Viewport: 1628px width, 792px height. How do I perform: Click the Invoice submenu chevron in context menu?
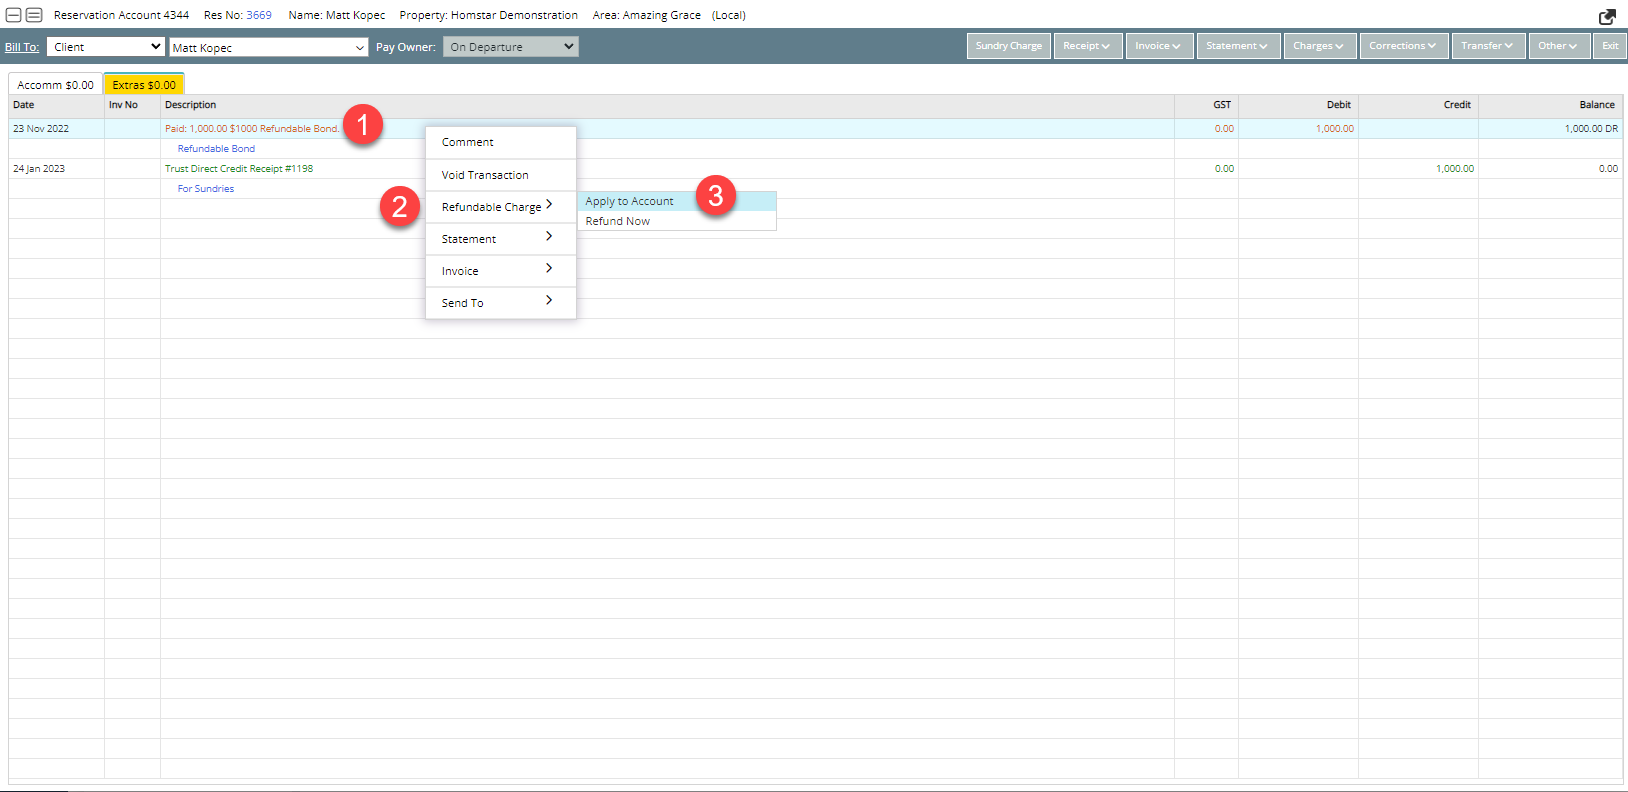pos(549,269)
